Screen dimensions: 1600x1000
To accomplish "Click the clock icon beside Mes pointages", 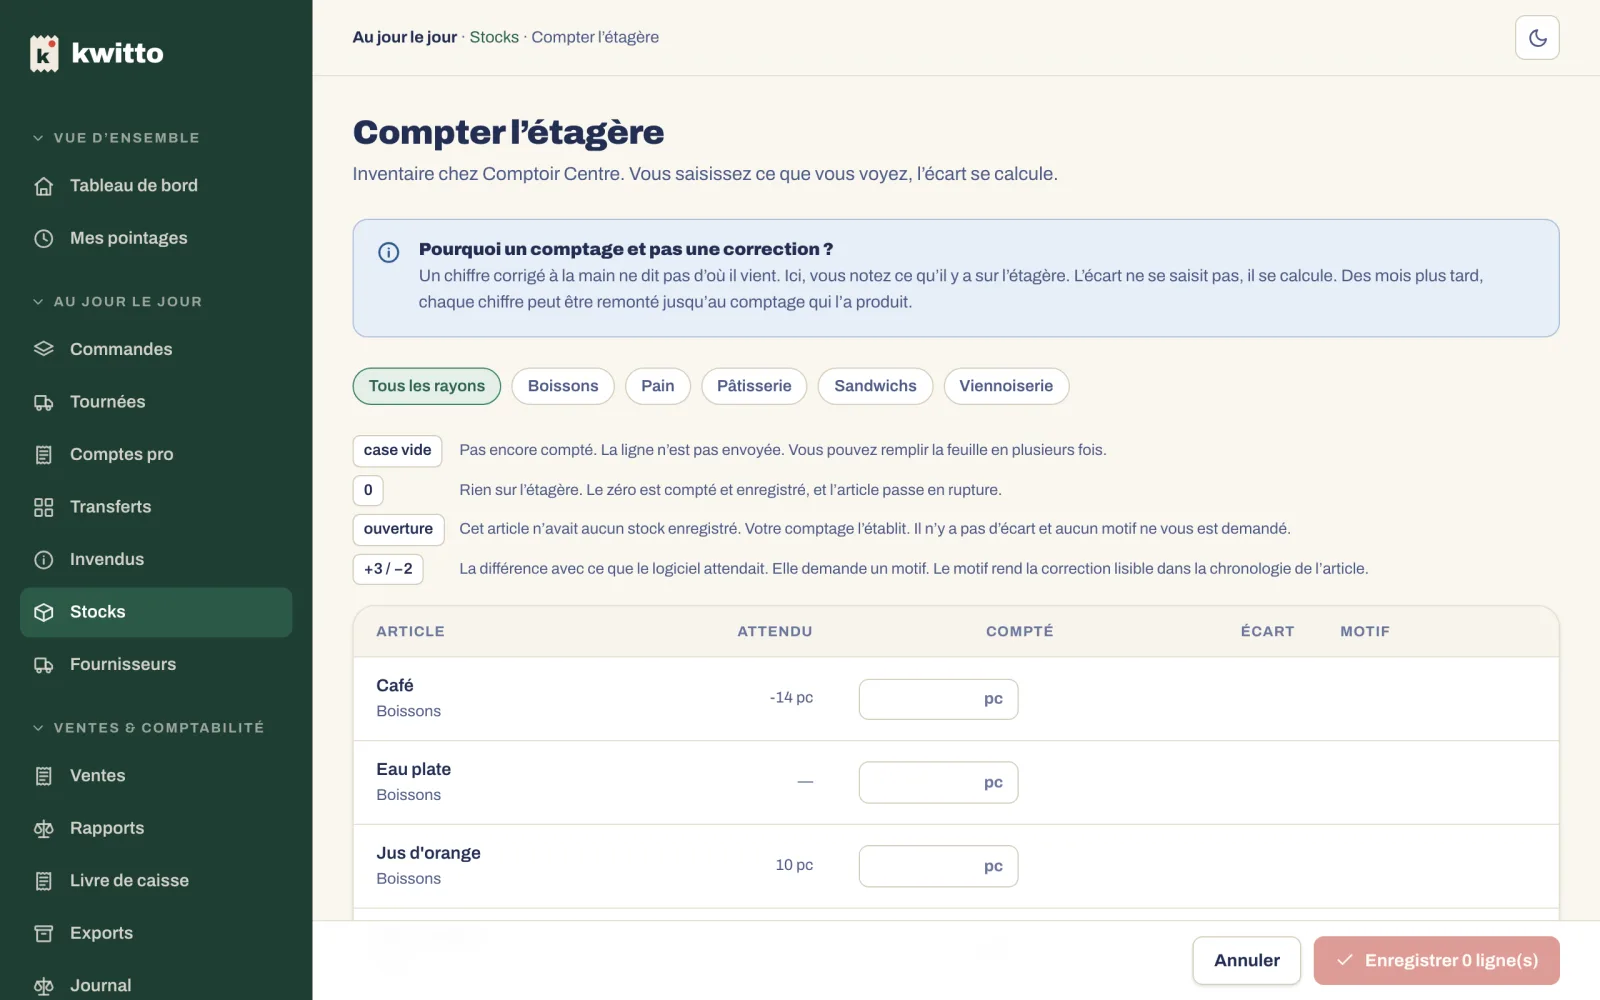I will click(44, 239).
